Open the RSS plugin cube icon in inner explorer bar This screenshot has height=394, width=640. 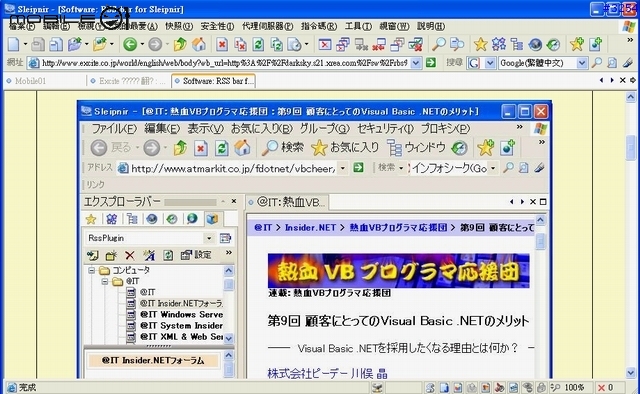coord(211,219)
